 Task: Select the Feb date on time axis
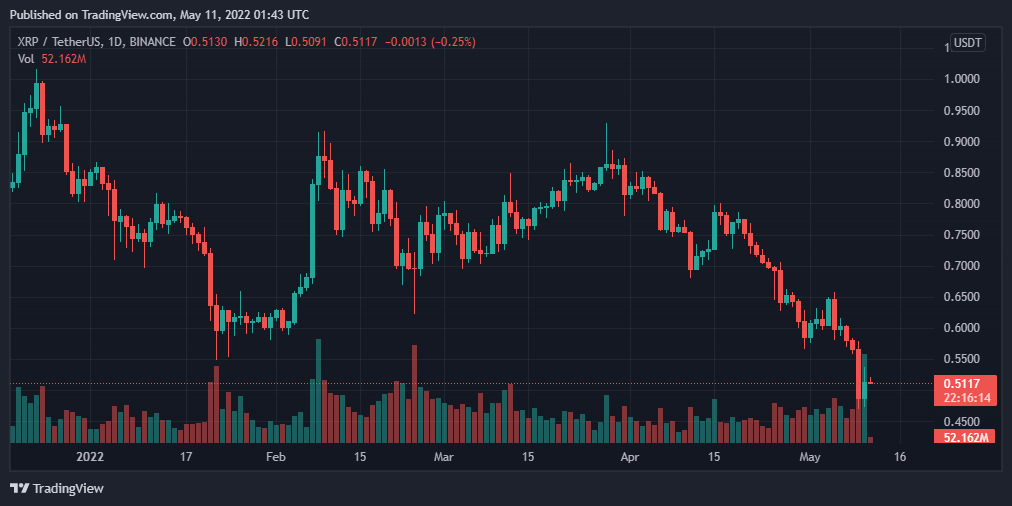pyautogui.click(x=276, y=458)
